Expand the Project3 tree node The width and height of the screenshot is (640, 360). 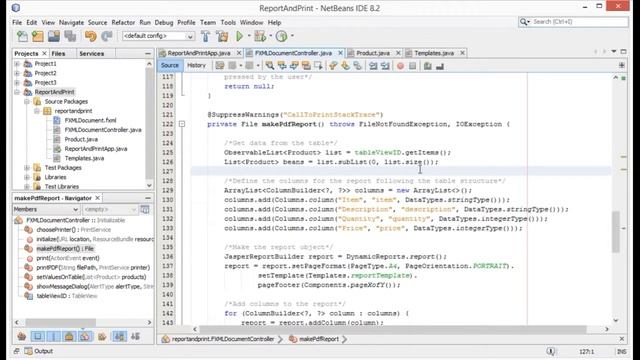pyautogui.click(x=17, y=82)
